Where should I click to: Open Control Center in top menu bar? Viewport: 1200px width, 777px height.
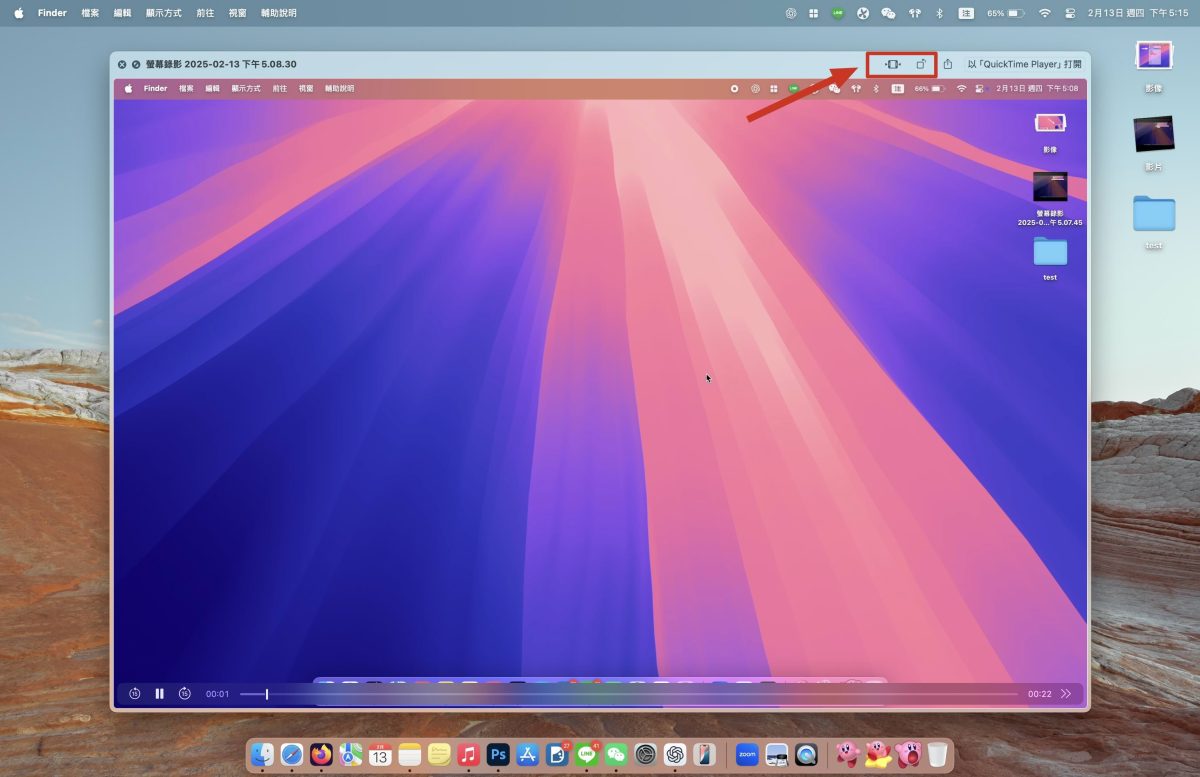(x=1070, y=13)
